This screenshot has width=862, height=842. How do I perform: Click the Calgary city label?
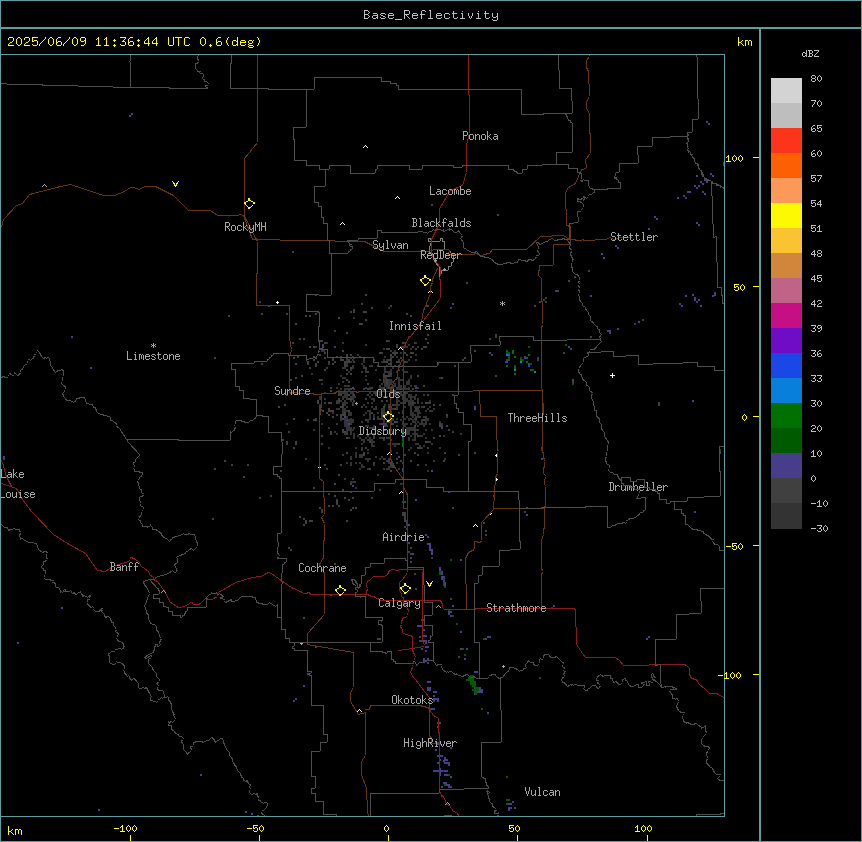coord(399,603)
